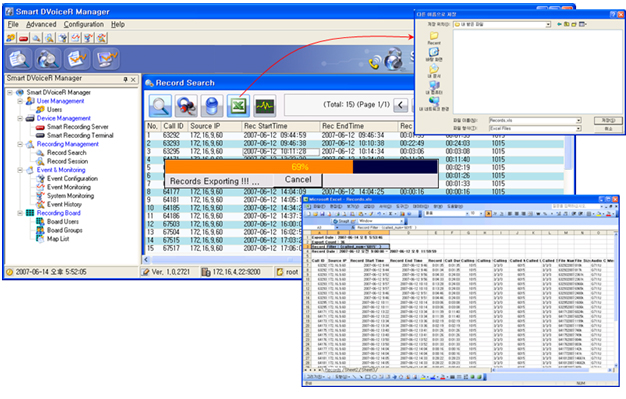Select Board Users in the tree

tap(63, 222)
